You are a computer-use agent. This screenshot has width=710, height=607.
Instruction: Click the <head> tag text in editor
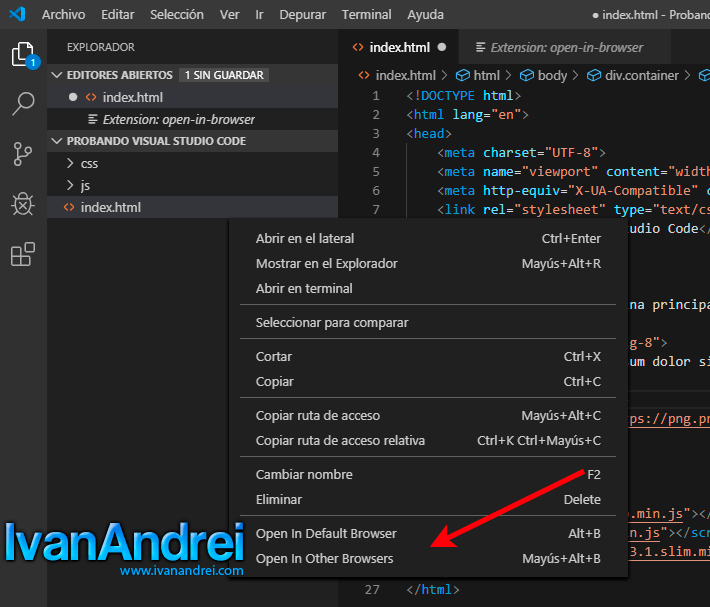pyautogui.click(x=429, y=134)
